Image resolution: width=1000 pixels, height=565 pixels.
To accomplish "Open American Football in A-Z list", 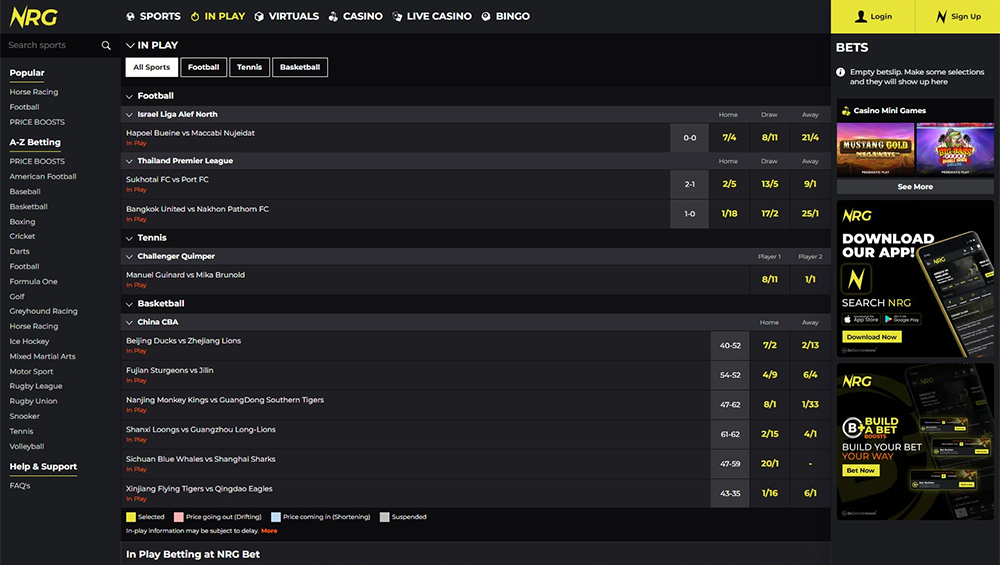I will [x=43, y=177].
